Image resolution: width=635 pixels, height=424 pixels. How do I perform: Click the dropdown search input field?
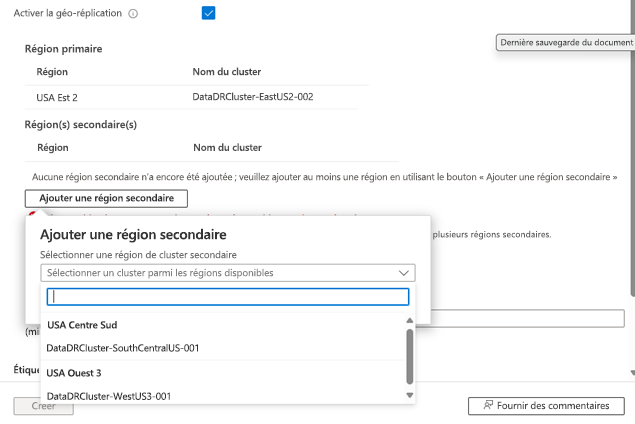[228, 297]
